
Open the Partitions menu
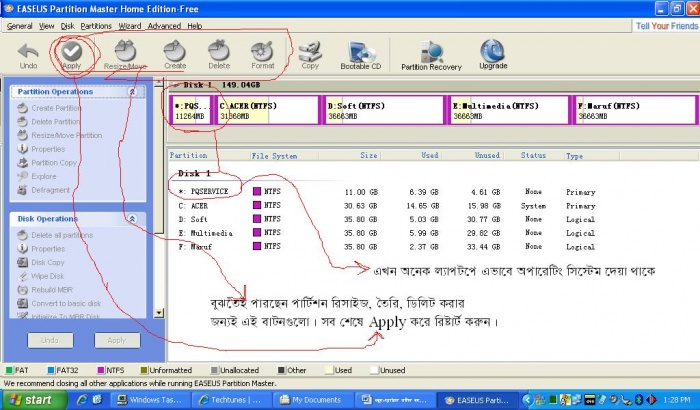coord(96,26)
